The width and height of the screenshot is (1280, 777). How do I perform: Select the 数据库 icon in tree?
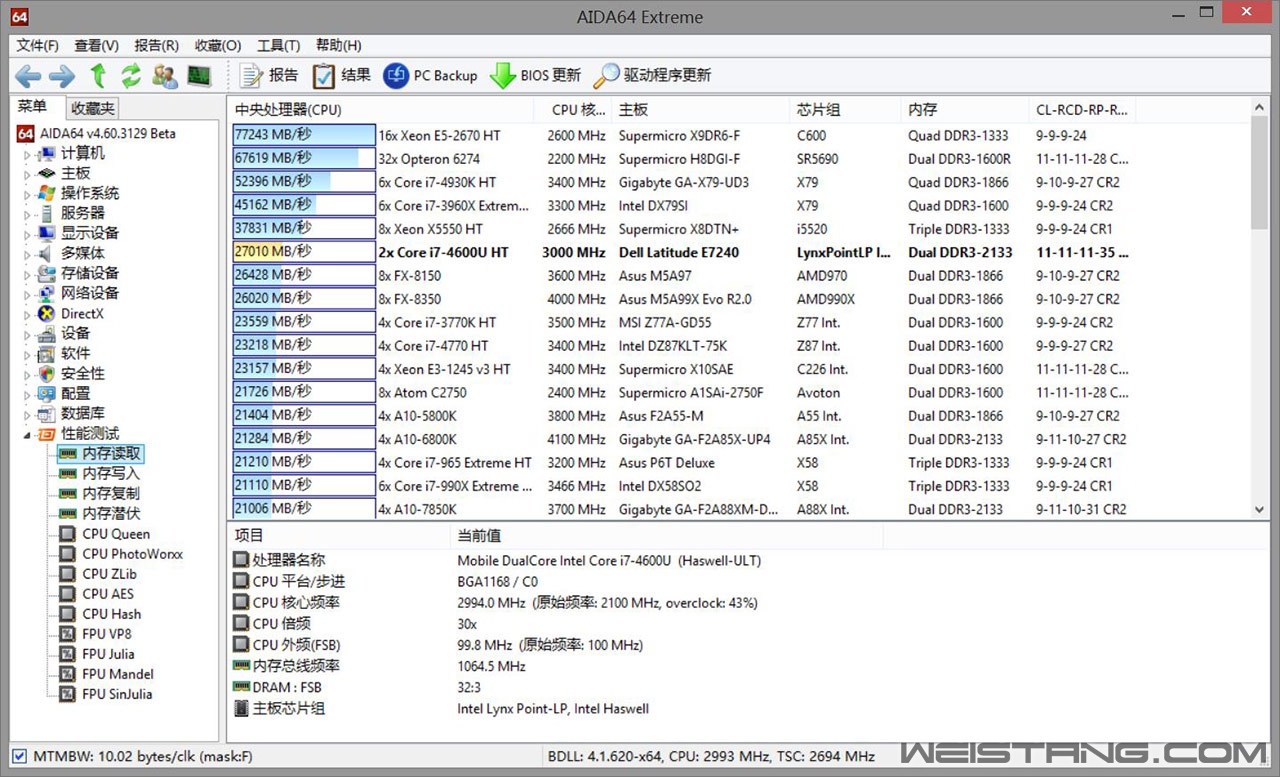click(46, 413)
